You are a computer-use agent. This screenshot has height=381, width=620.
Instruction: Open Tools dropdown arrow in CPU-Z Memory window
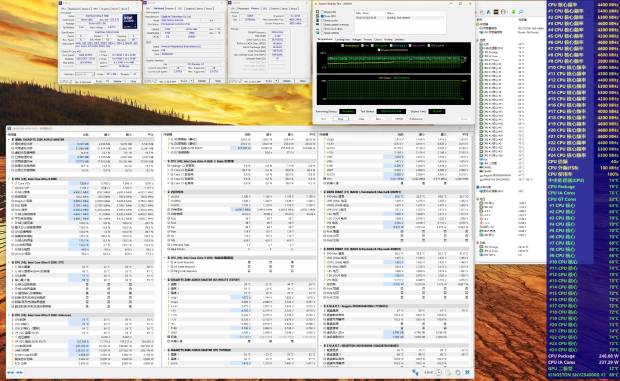pos(276,81)
